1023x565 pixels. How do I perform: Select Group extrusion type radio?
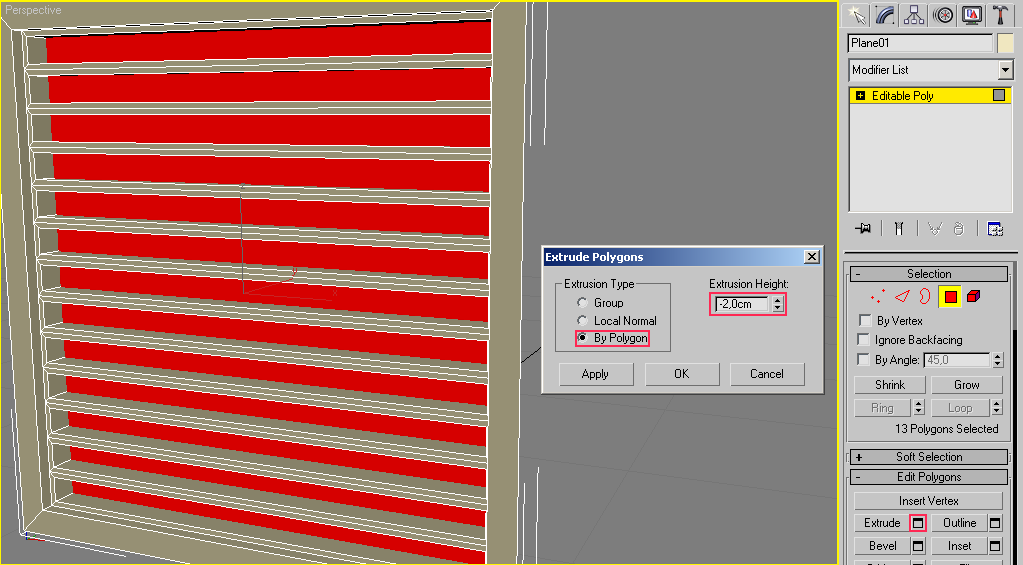coord(582,303)
